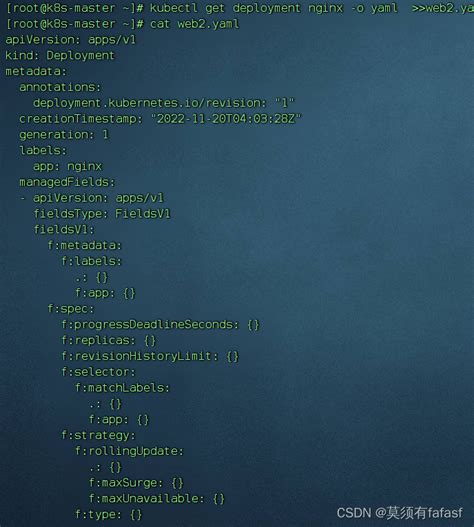The width and height of the screenshot is (474, 527).
Task: Click the 'f:matchLabels:' key
Action: [x=122, y=388]
